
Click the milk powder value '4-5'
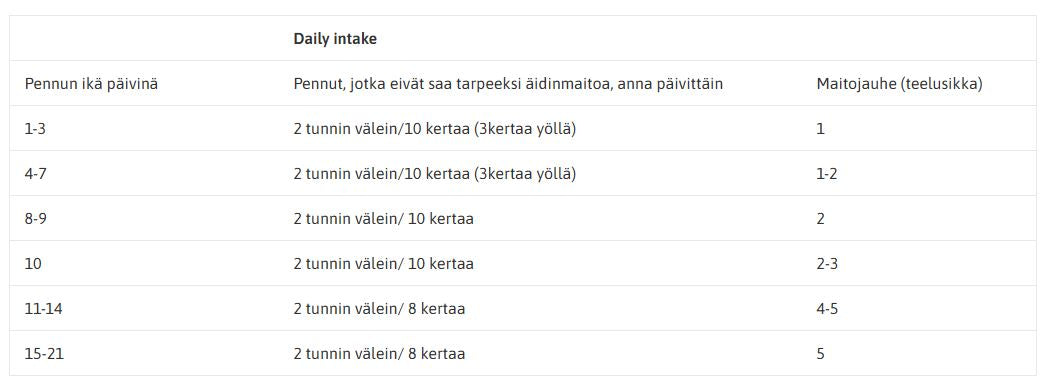pos(827,309)
